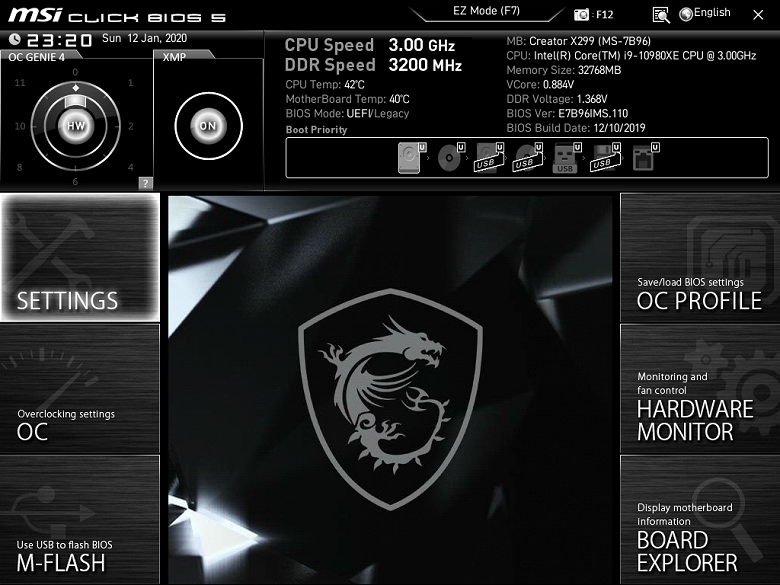Switch to EZ Mode (F7)
The height and width of the screenshot is (585, 780).
487,11
